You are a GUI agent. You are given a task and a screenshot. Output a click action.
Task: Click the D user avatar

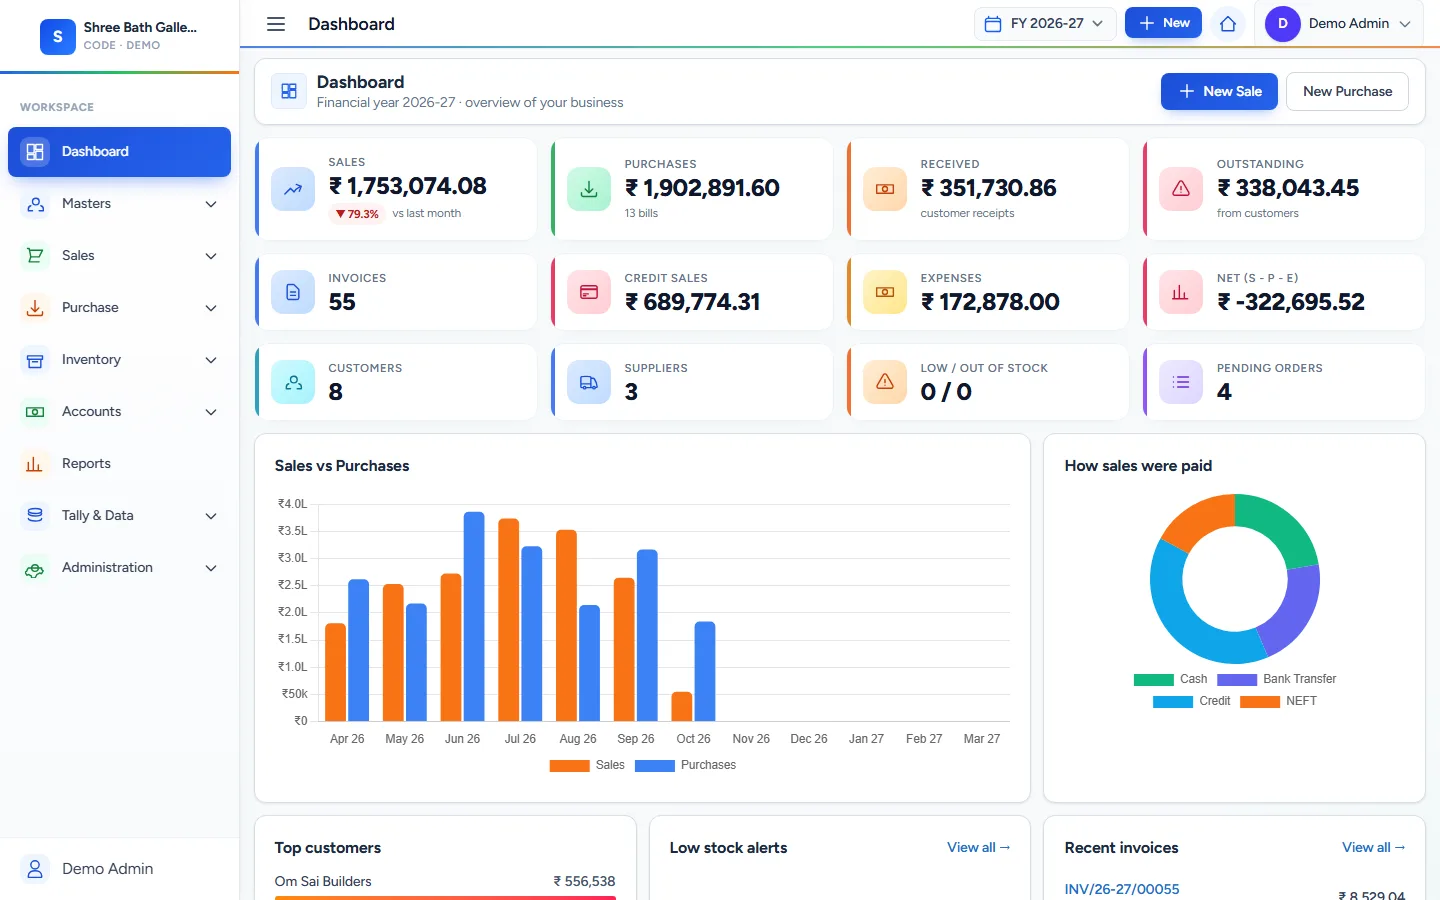coord(1283,24)
